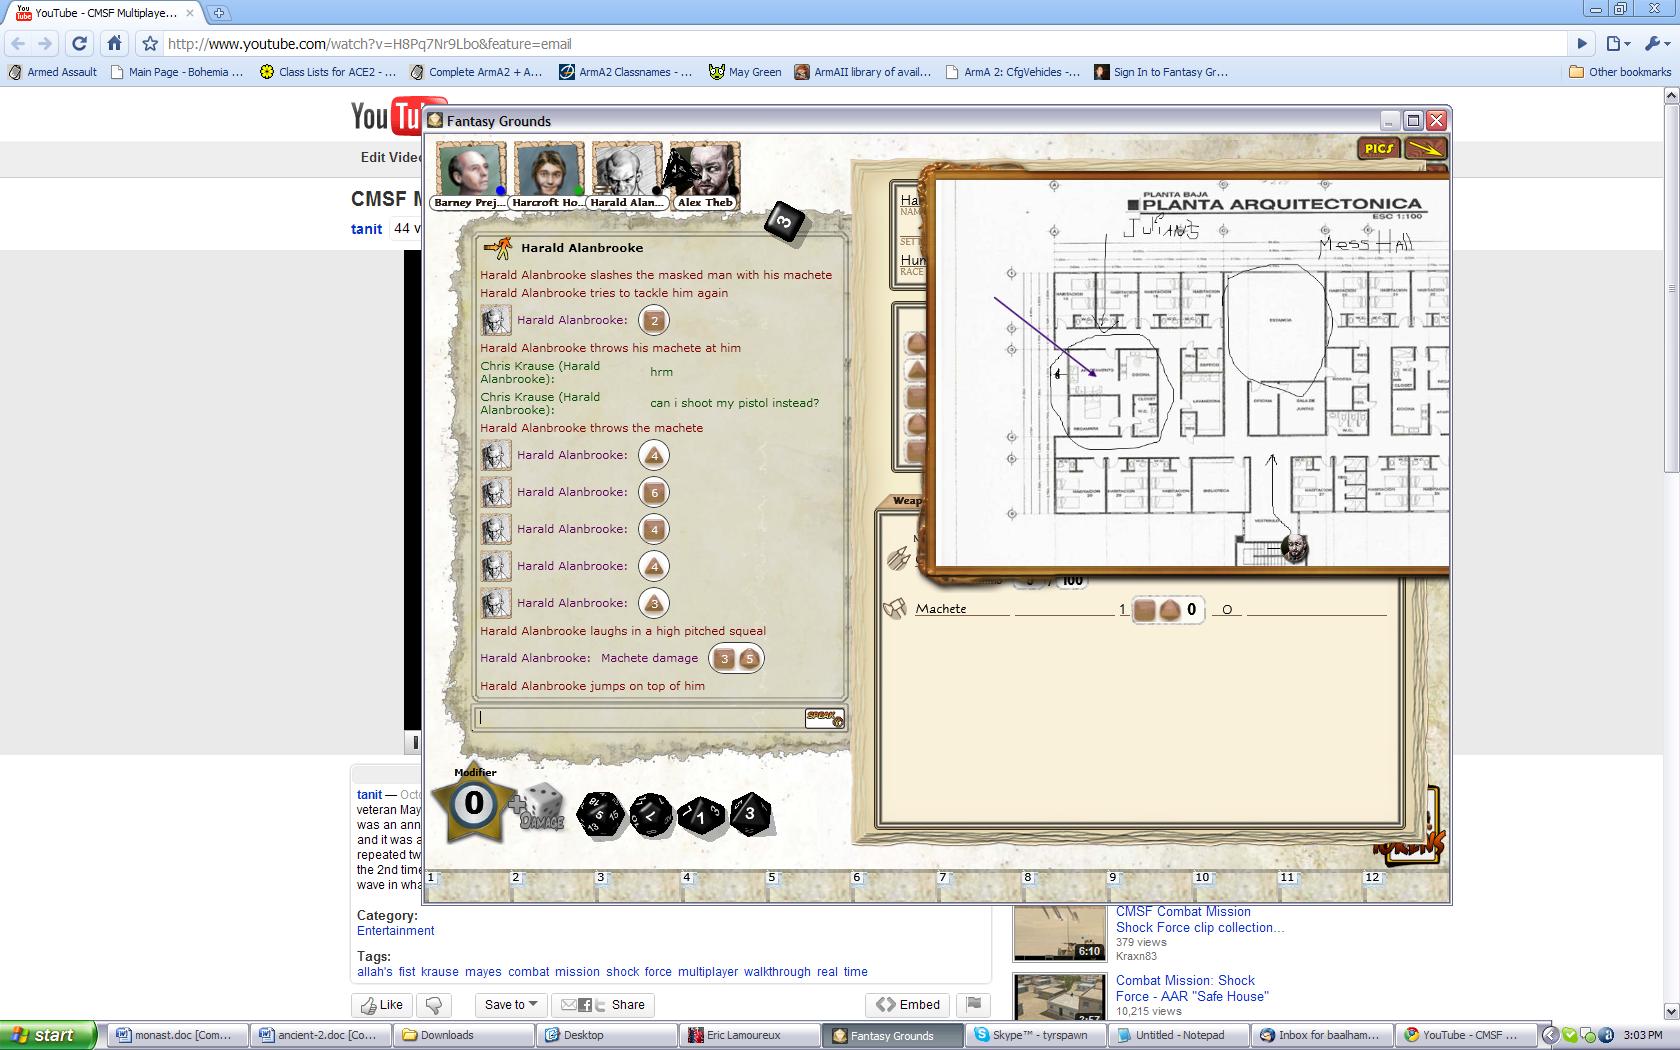Click the YouTube Like button
Image resolution: width=1680 pixels, height=1050 pixels.
(381, 1005)
